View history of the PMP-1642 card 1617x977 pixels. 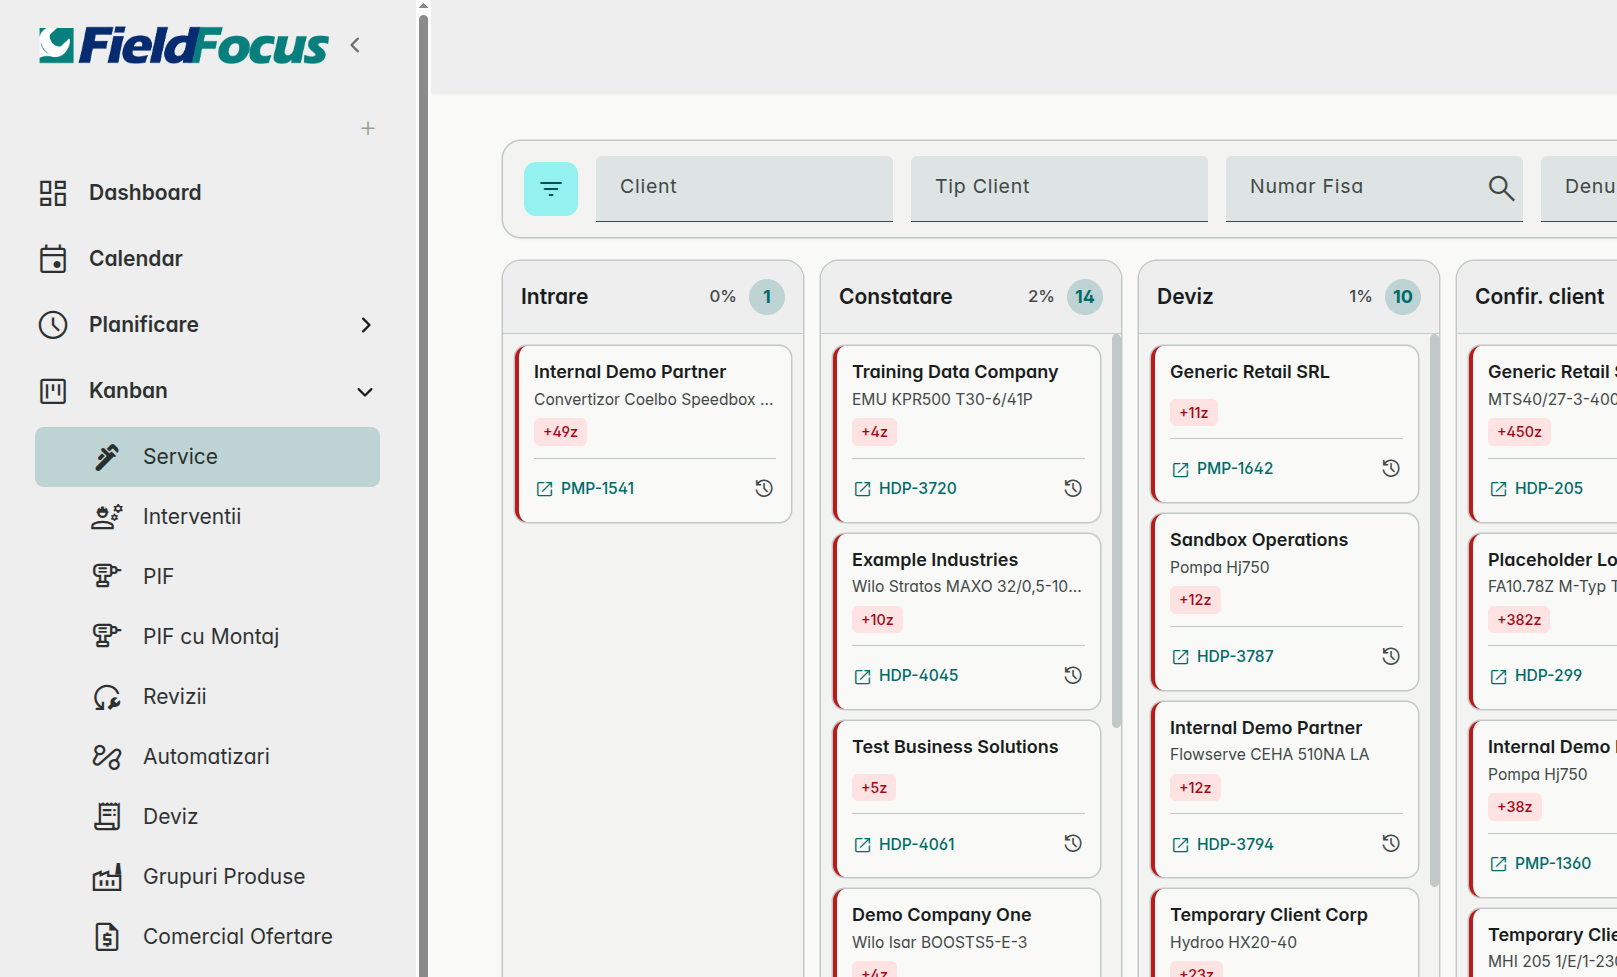click(1391, 468)
